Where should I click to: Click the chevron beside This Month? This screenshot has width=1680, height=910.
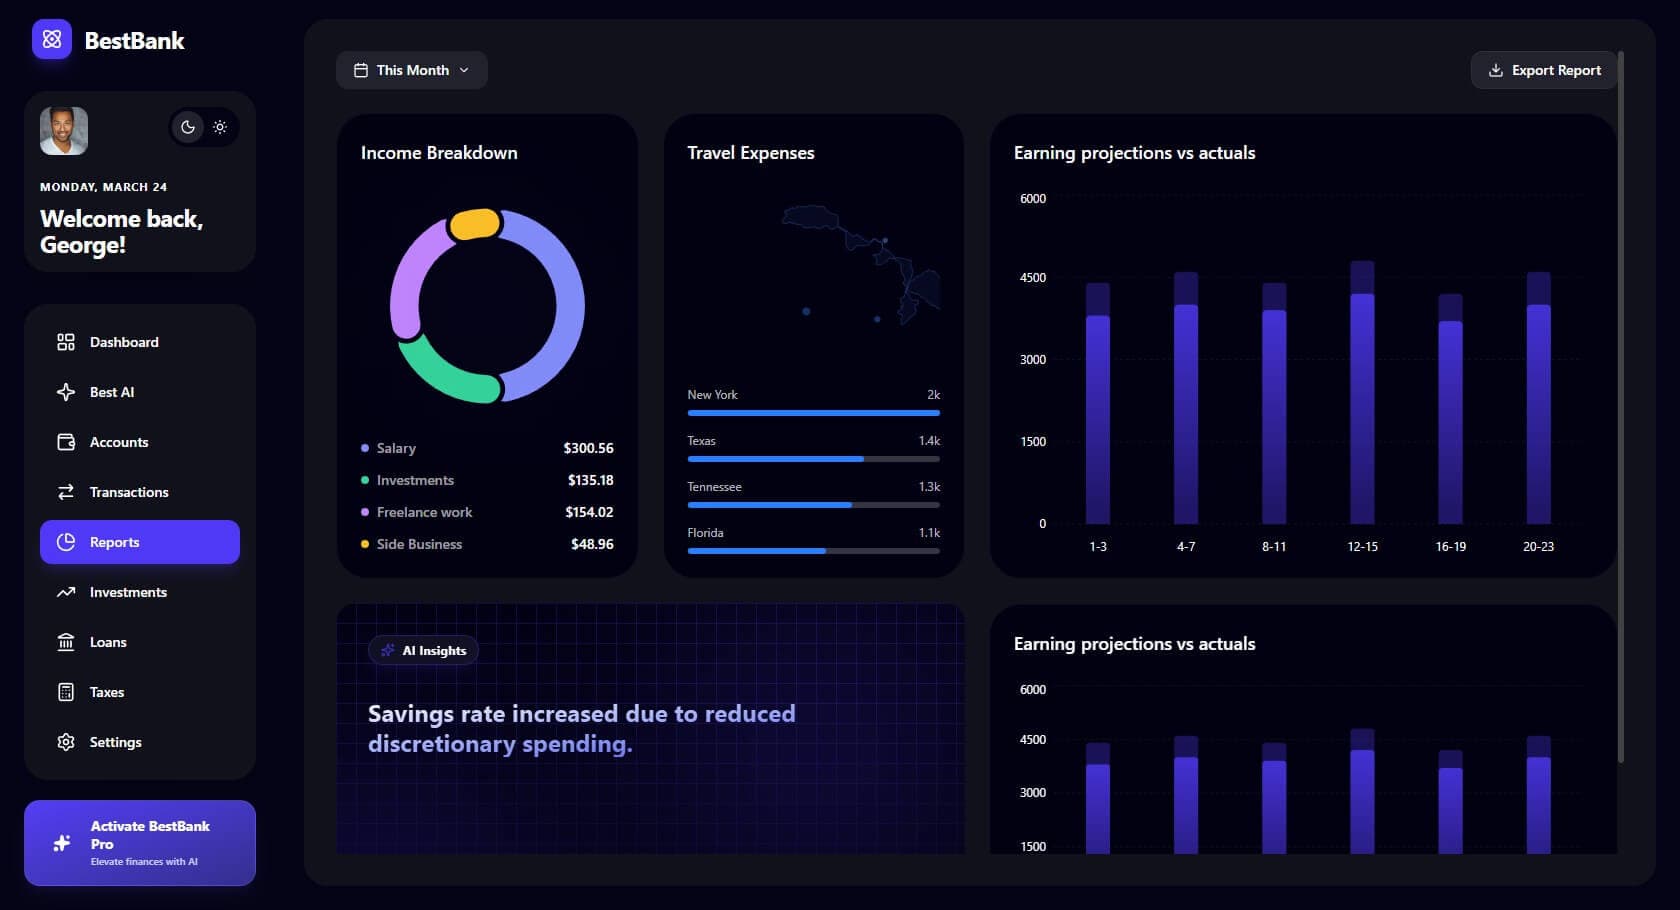[x=464, y=70]
